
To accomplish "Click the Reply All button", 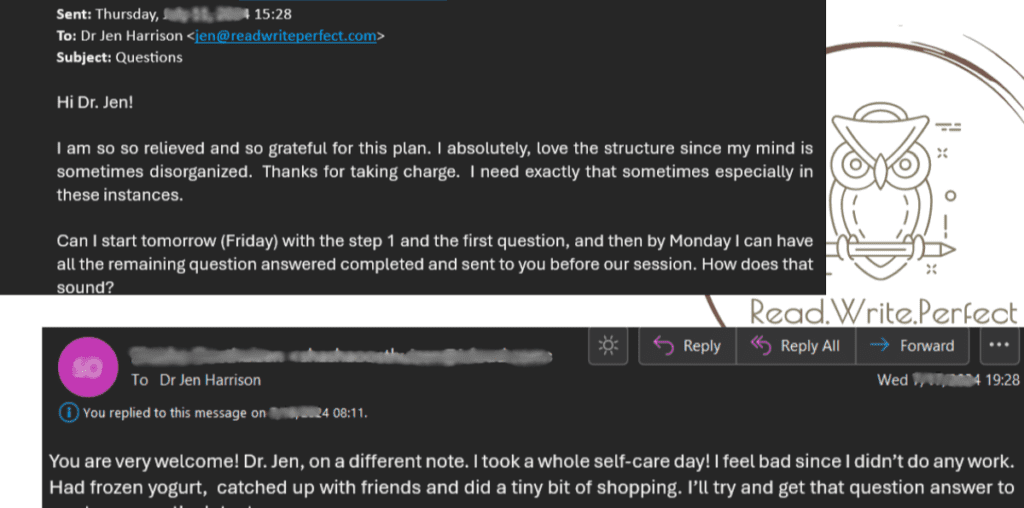I will tap(795, 346).
